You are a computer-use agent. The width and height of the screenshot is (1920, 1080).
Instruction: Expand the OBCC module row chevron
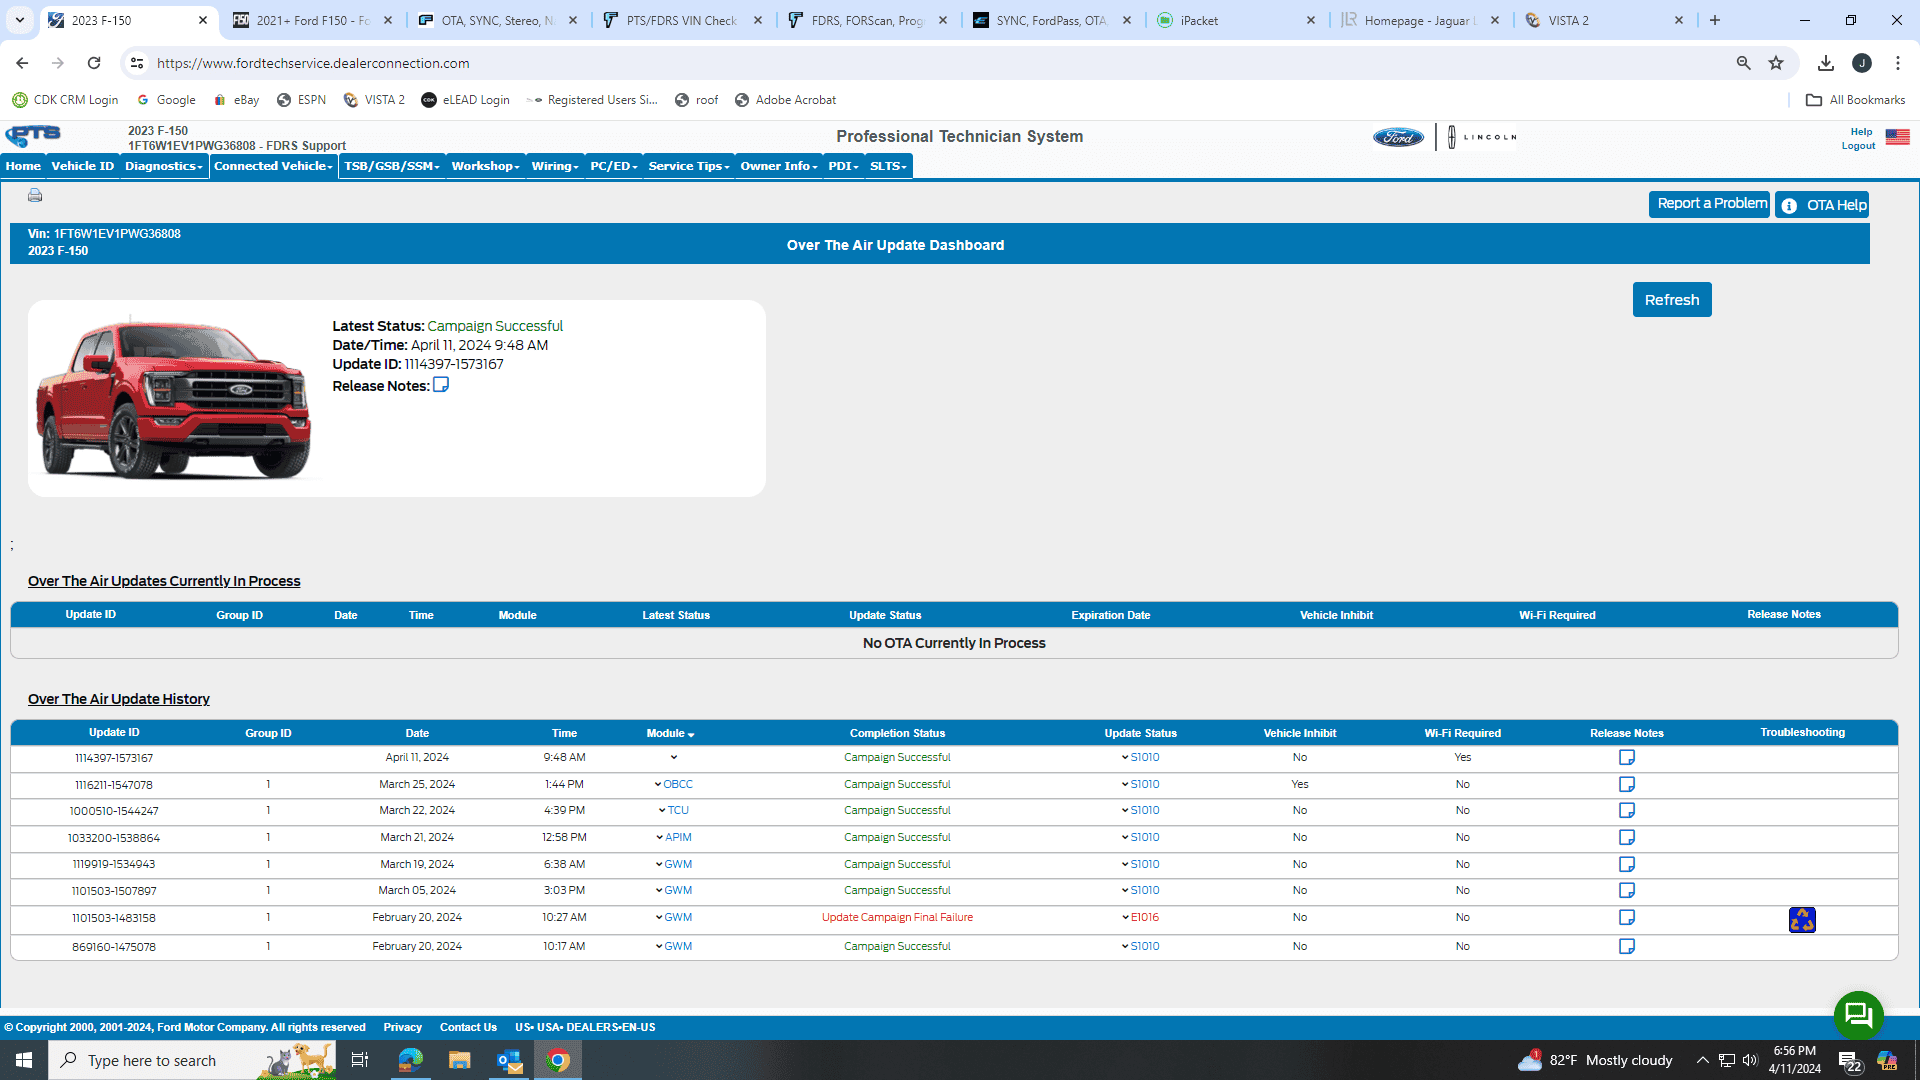pos(658,785)
